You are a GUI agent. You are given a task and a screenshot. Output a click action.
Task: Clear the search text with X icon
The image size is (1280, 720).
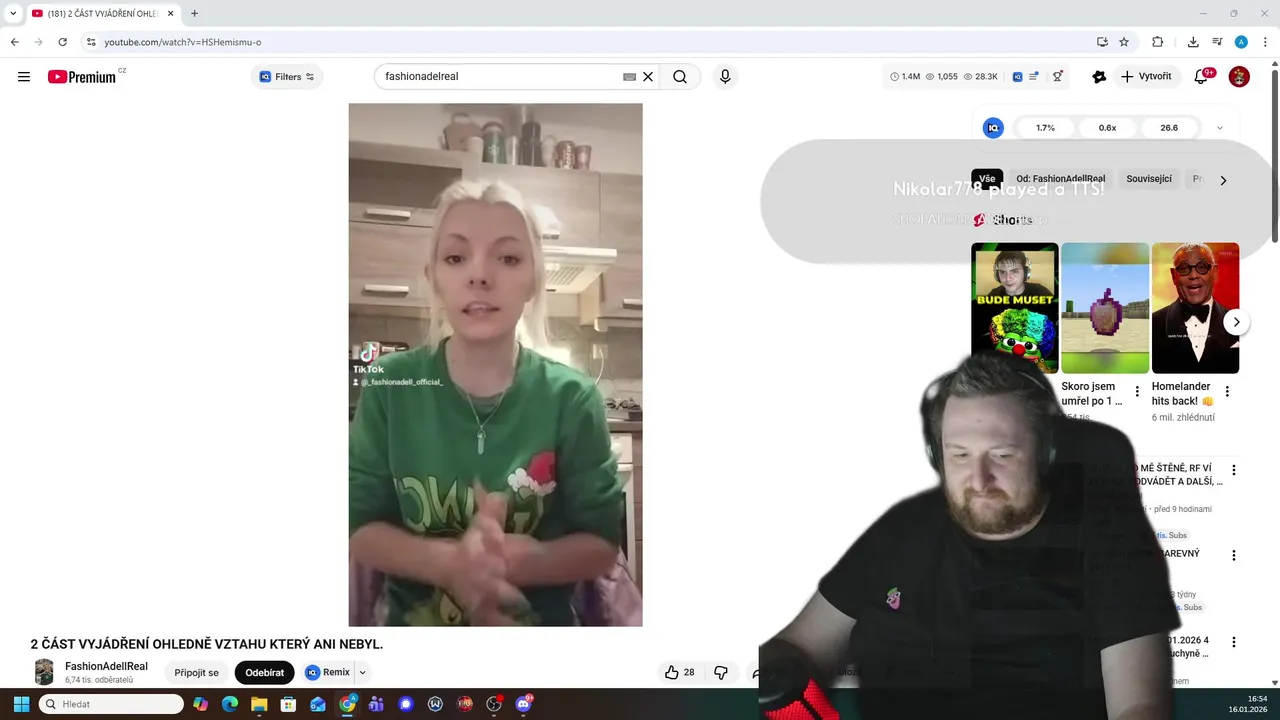pyautogui.click(x=648, y=77)
